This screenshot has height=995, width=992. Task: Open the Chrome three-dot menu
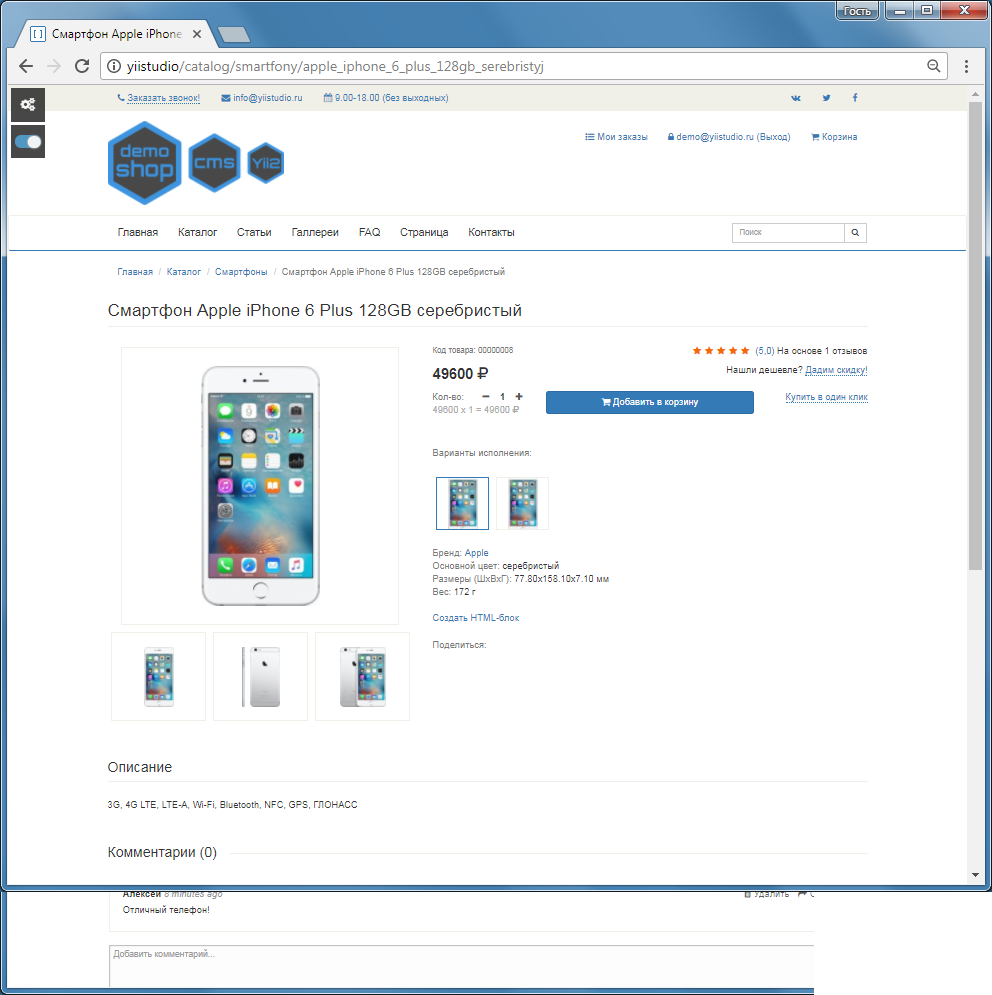pos(966,66)
